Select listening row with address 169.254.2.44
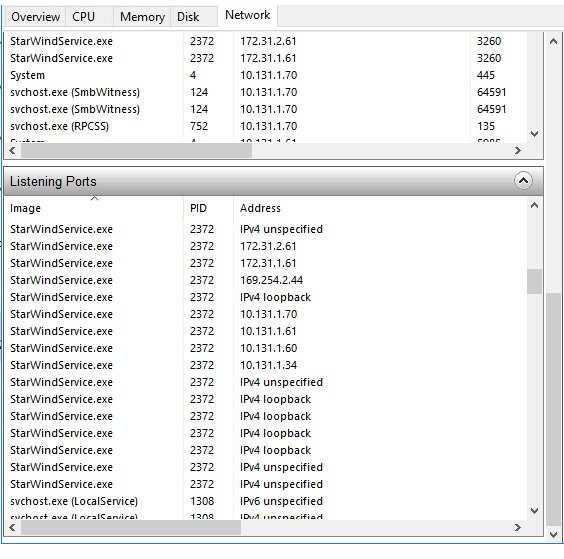The width and height of the screenshot is (564, 559). click(x=265, y=280)
